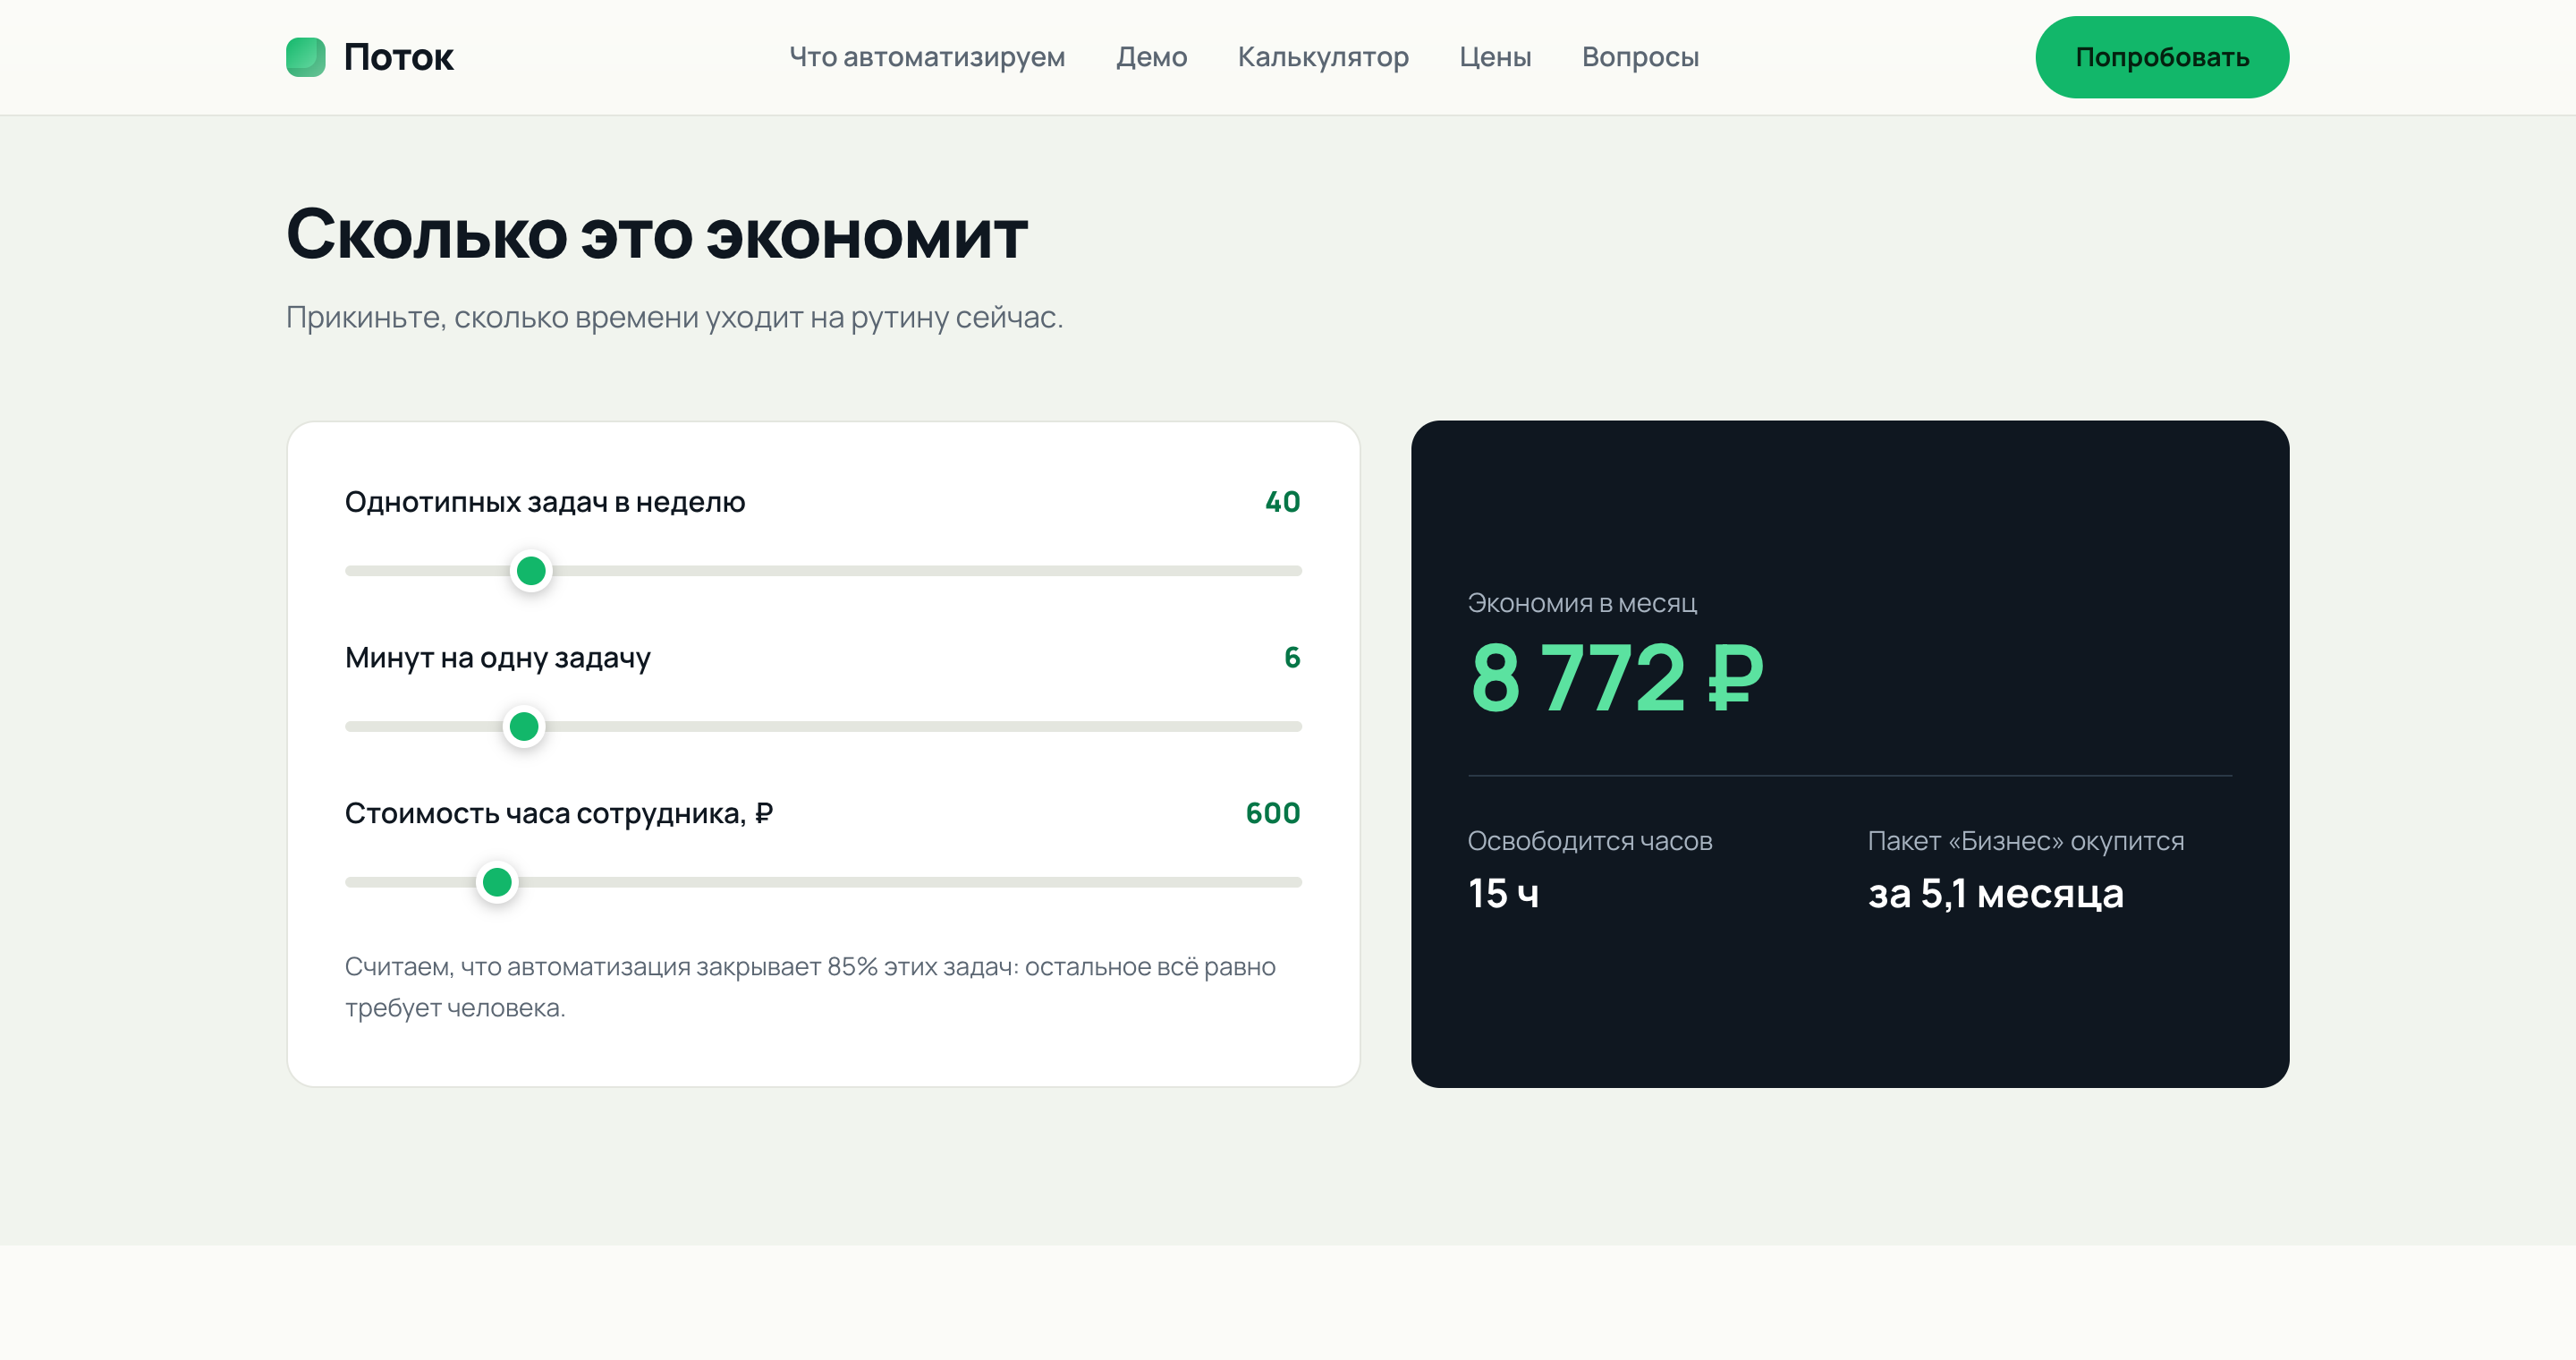Screen dimensions: 2576x1360
Task: Click the за 5,1 месяца payback value
Action: (1995, 893)
